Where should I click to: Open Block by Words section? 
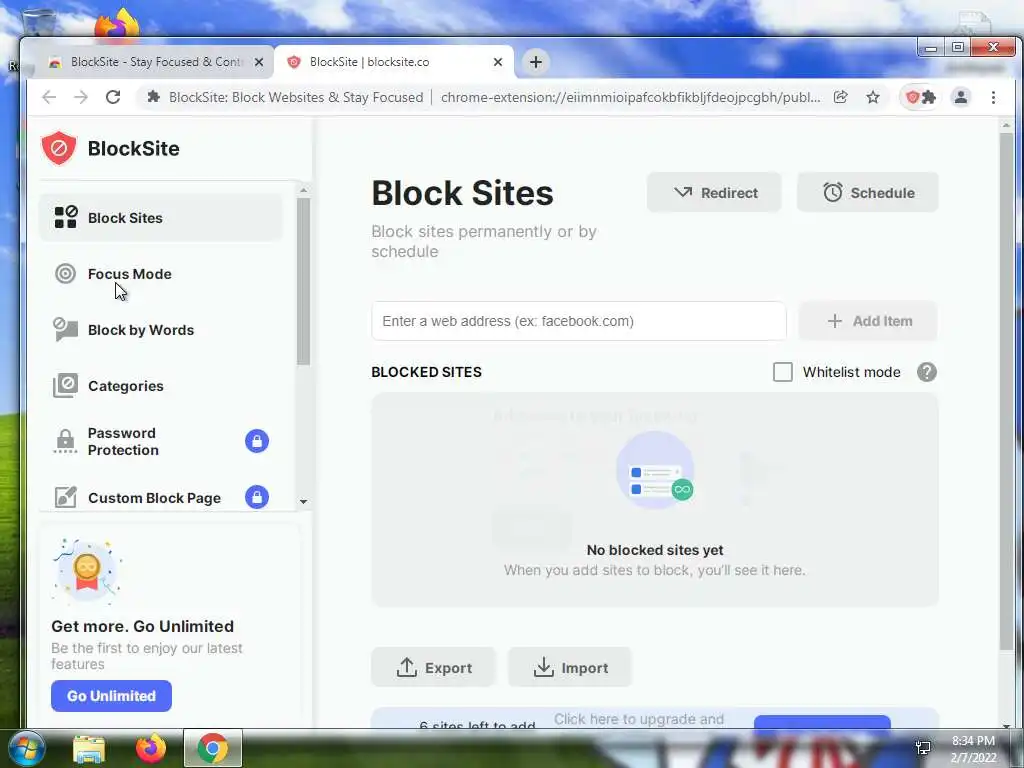click(x=161, y=330)
